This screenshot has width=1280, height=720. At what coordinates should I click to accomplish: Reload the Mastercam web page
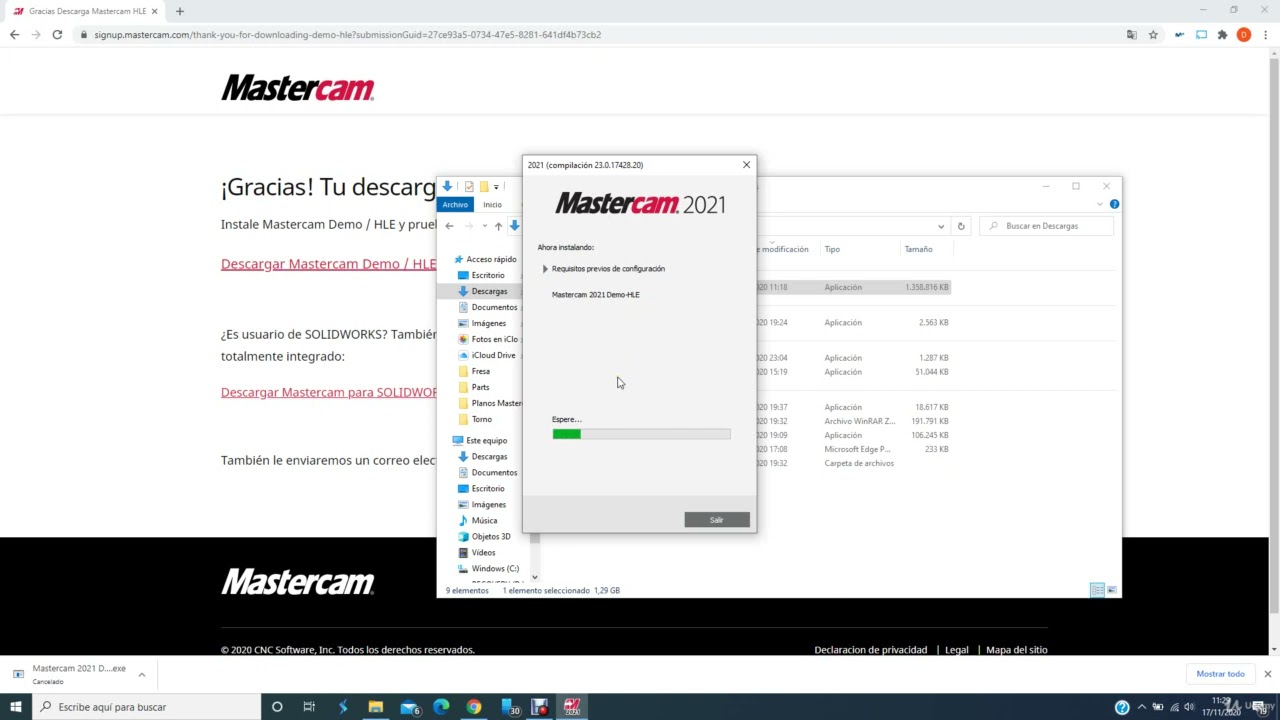[57, 34]
